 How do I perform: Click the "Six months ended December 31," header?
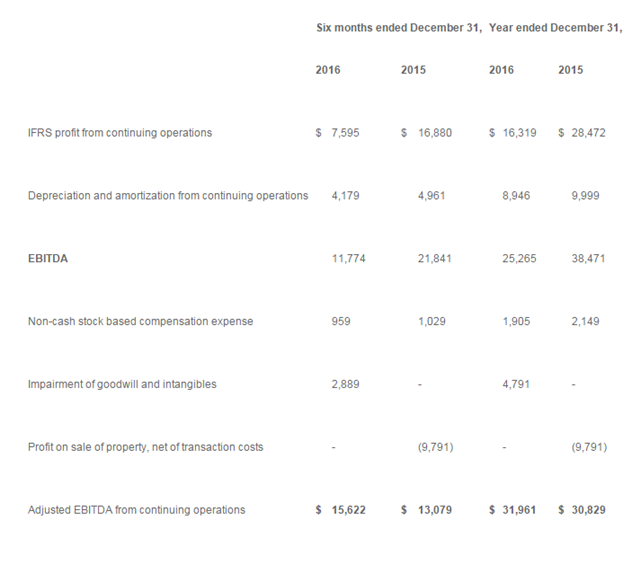pyautogui.click(x=399, y=28)
